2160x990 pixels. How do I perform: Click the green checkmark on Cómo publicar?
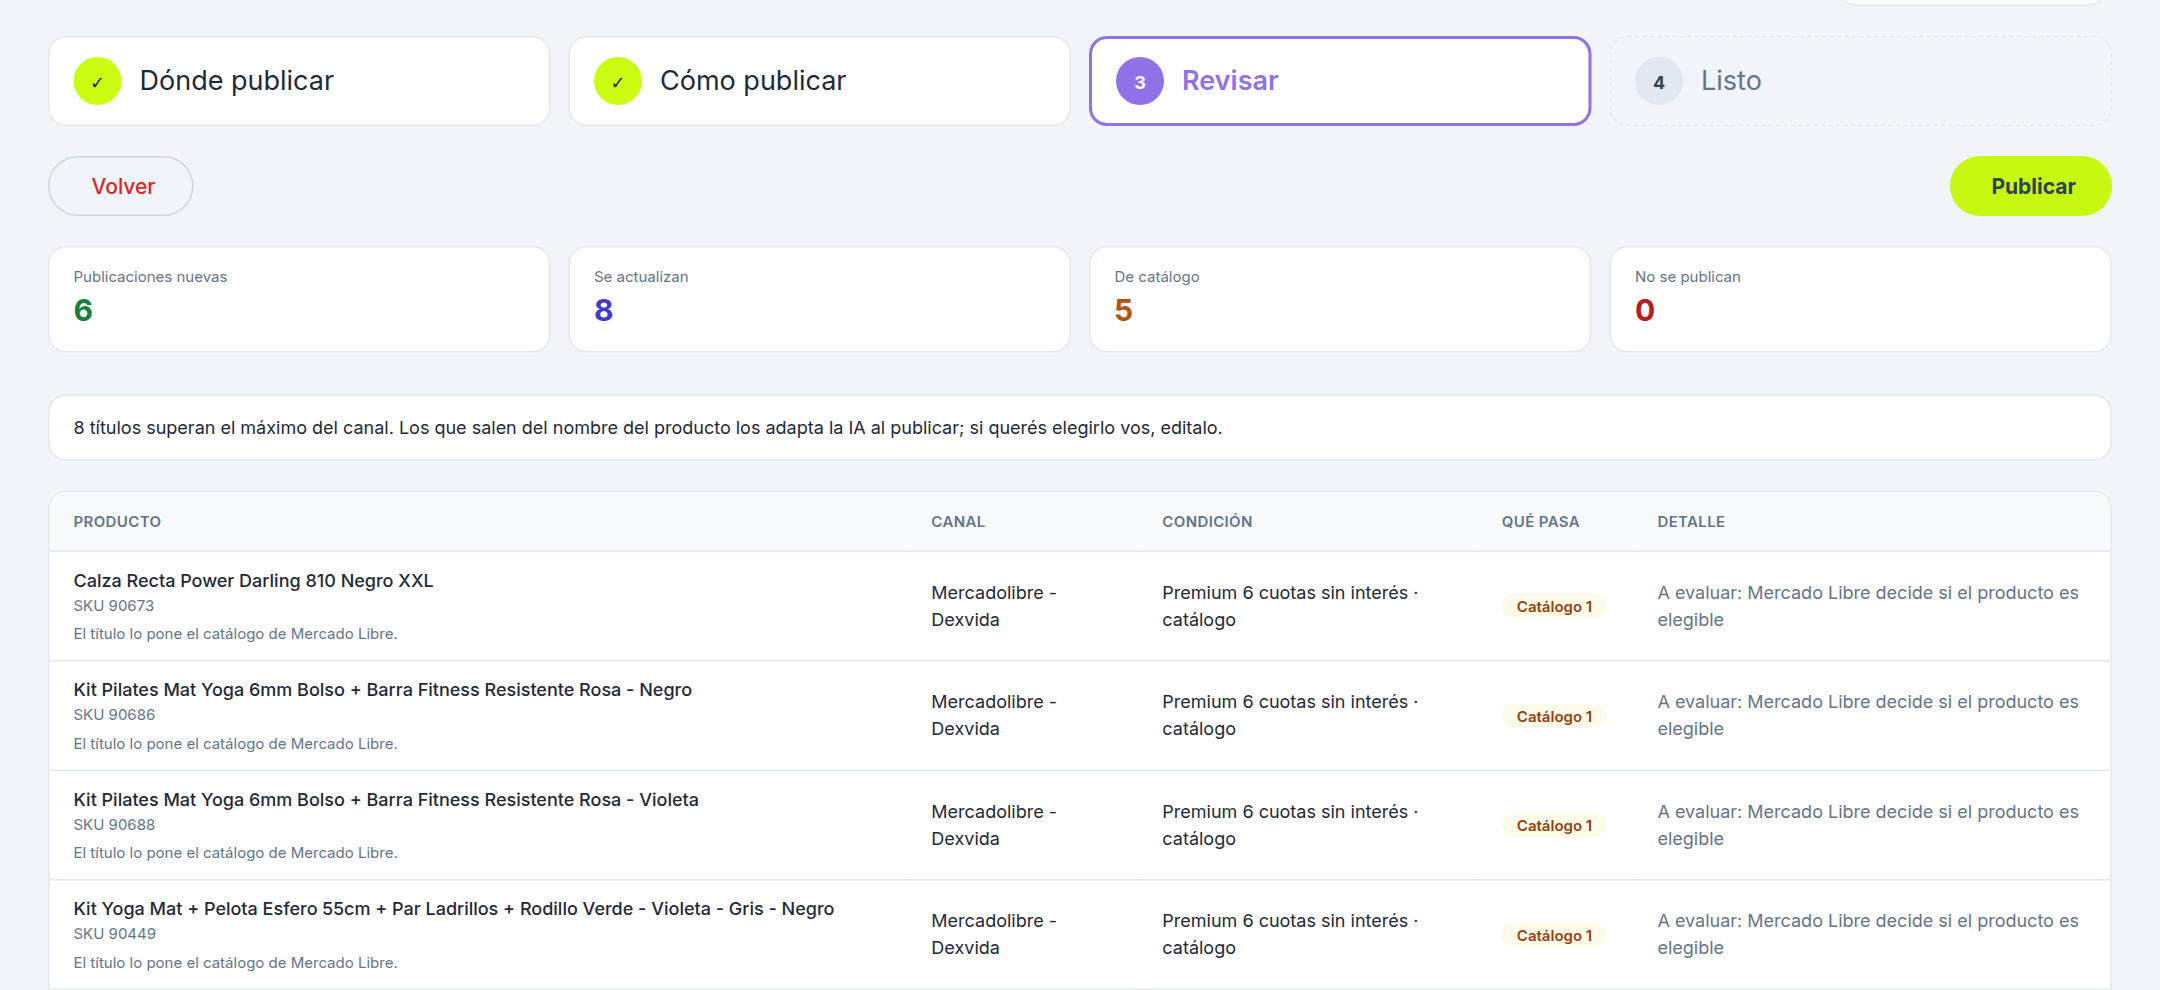618,81
